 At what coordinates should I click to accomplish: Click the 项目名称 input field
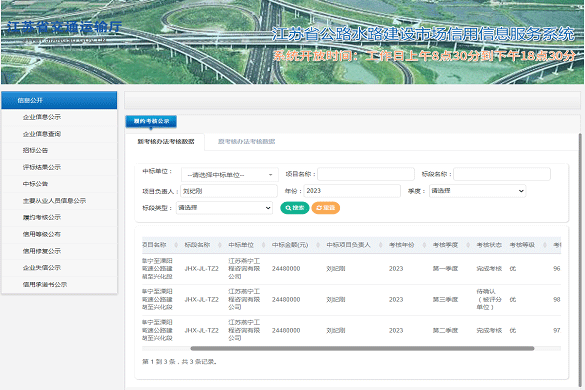click(x=366, y=174)
